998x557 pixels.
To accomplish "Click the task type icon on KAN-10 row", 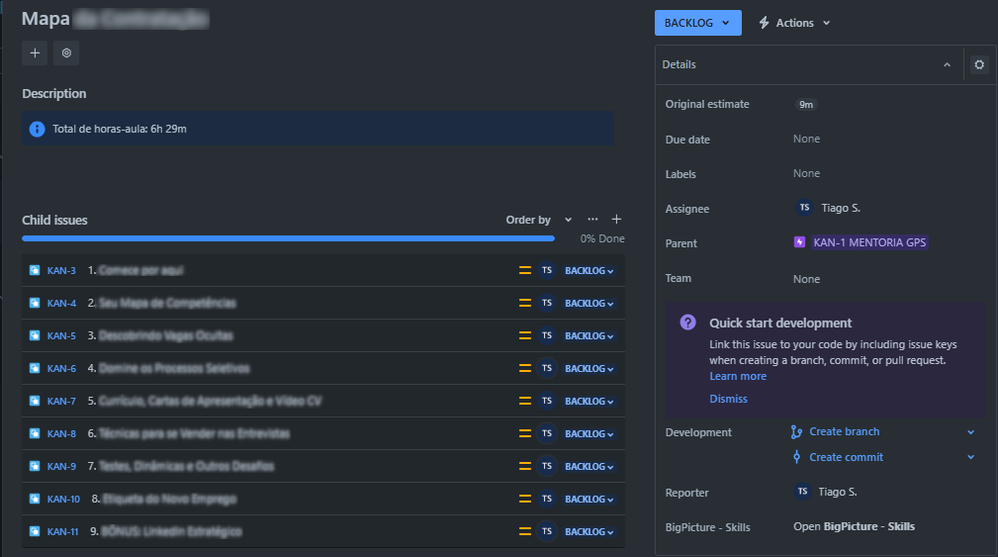I will [x=34, y=499].
